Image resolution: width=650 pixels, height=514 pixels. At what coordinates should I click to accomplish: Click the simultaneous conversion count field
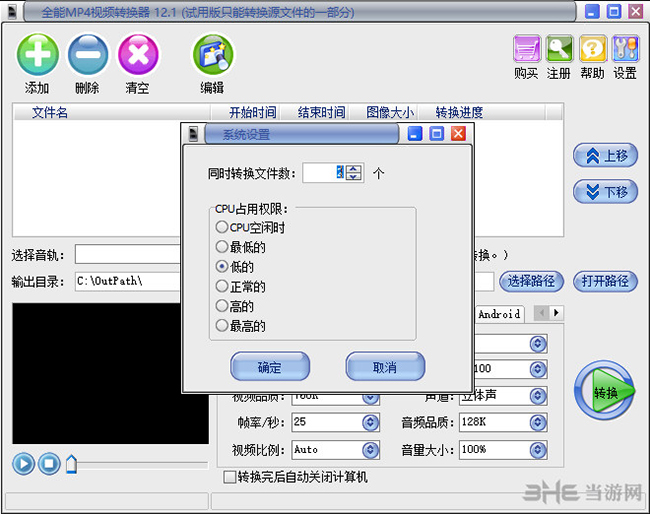pos(324,172)
